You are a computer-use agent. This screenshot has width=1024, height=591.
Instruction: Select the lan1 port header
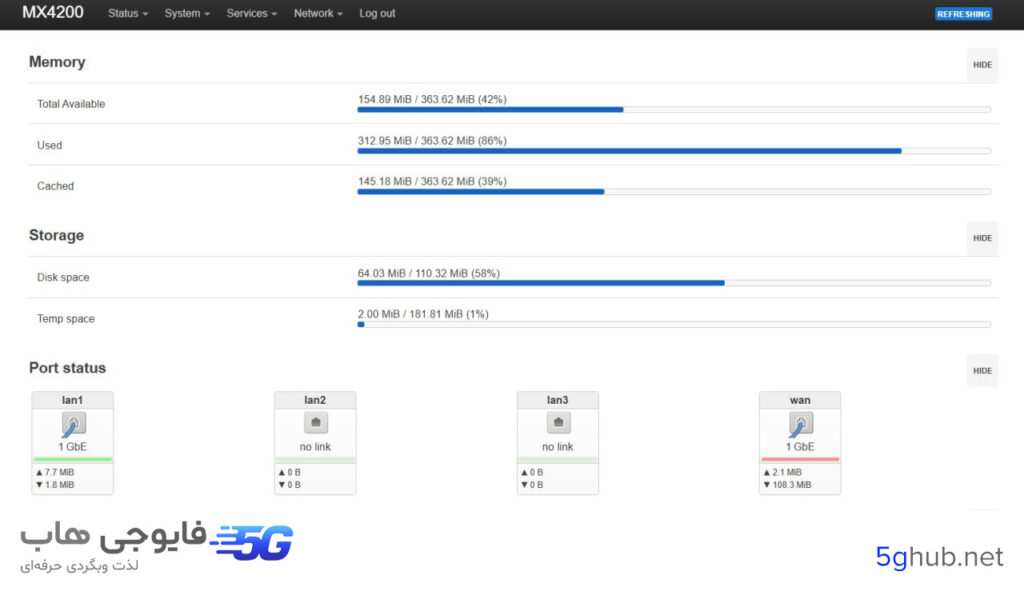click(72, 400)
